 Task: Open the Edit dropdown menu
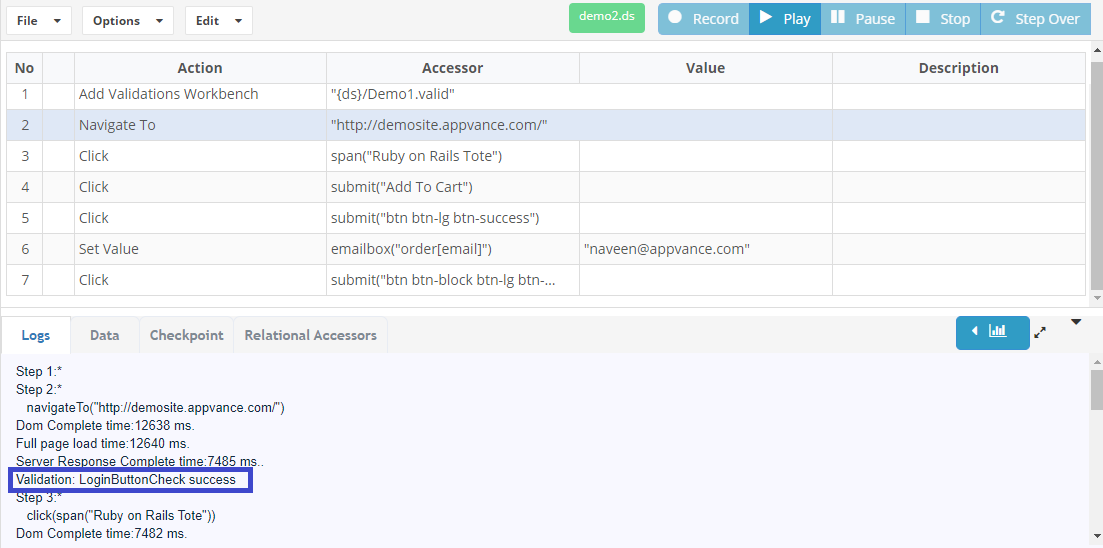click(219, 20)
